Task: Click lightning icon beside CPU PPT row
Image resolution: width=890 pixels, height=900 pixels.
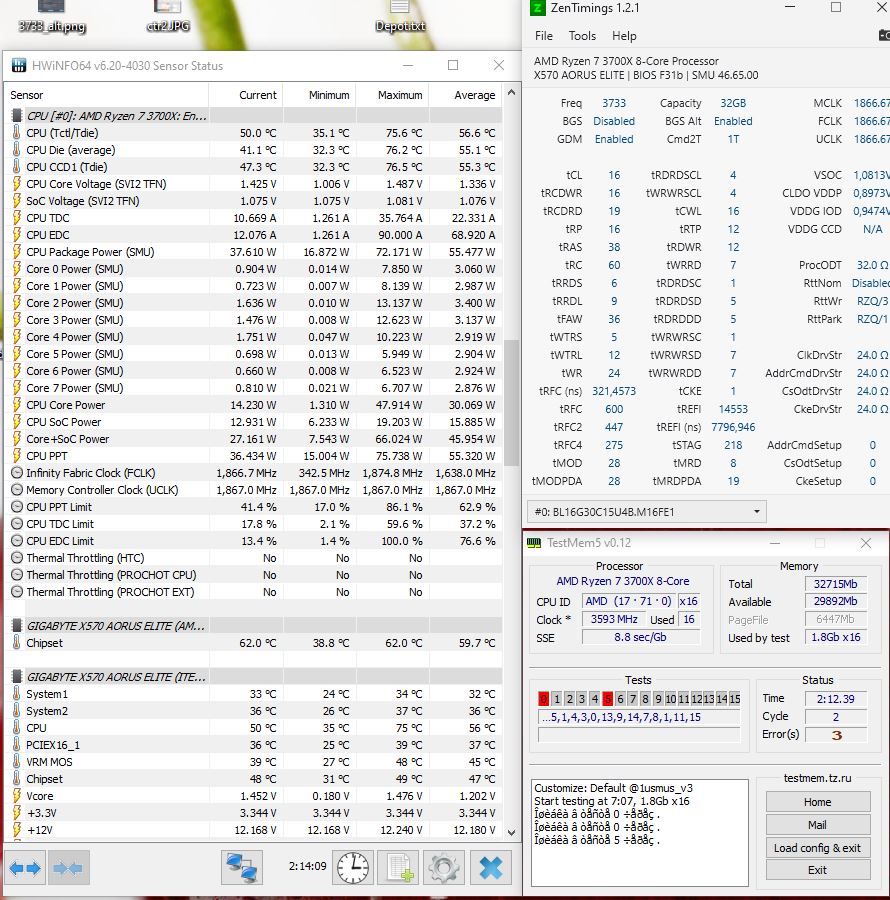Action: coord(17,456)
